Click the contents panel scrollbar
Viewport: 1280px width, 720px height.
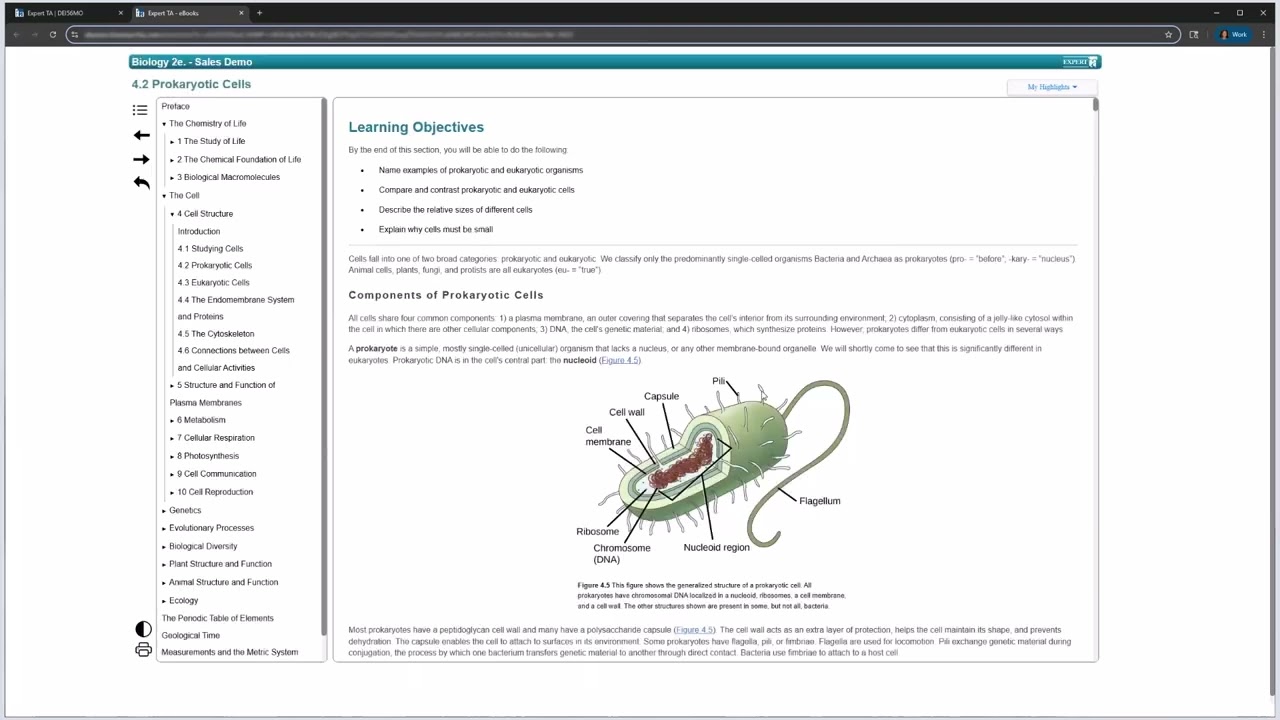click(323, 367)
